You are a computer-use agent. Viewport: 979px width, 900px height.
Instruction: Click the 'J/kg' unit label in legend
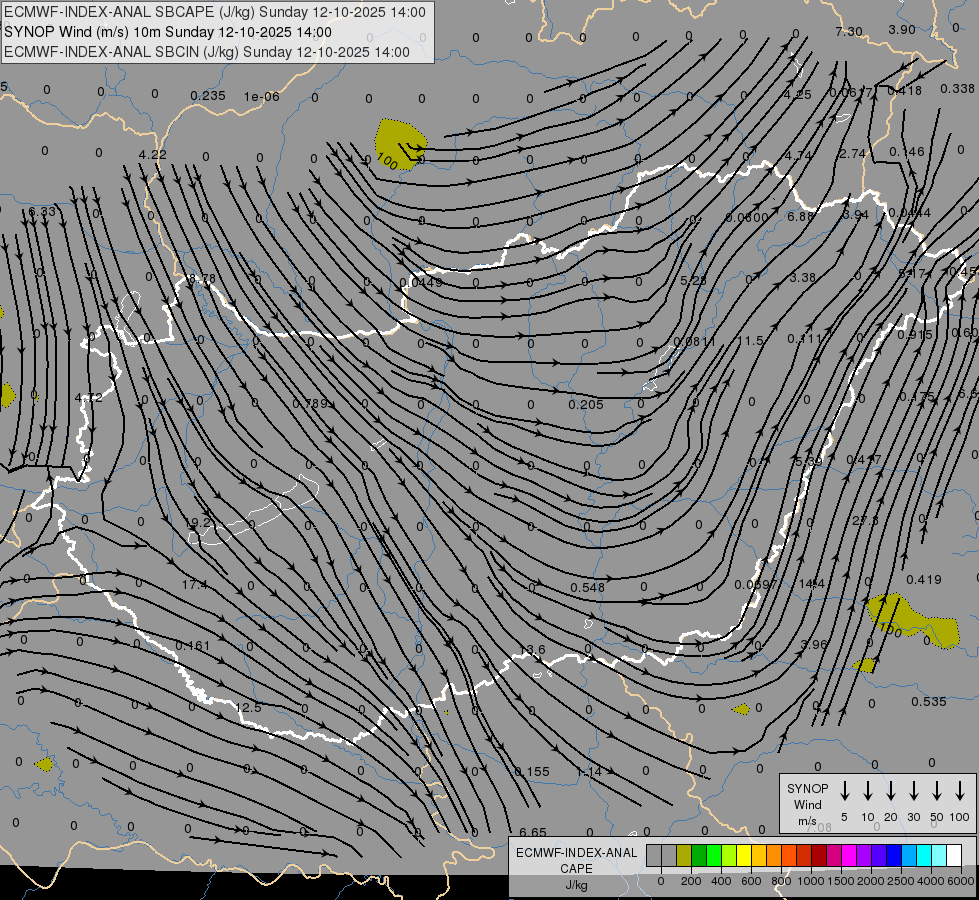[x=576, y=885]
